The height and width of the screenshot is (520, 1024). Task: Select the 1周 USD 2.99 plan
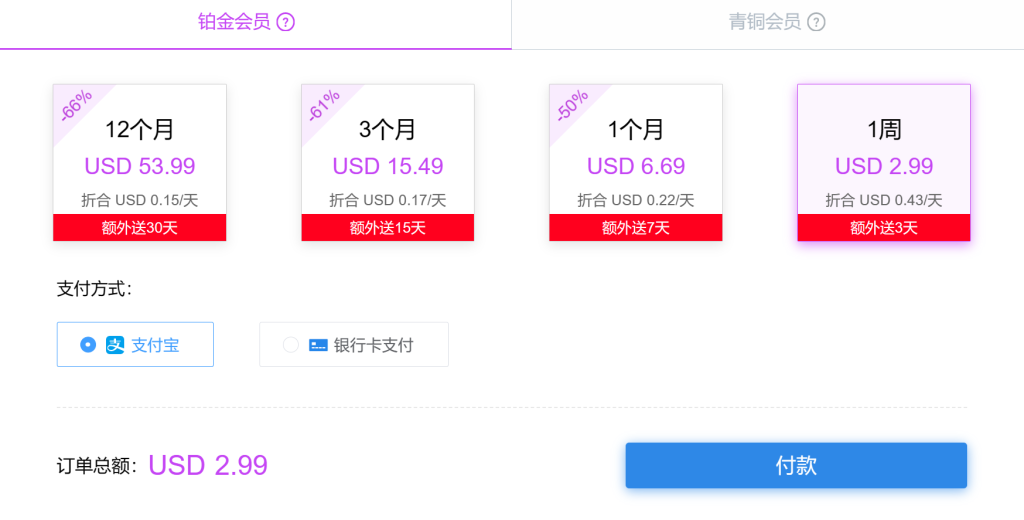884,163
